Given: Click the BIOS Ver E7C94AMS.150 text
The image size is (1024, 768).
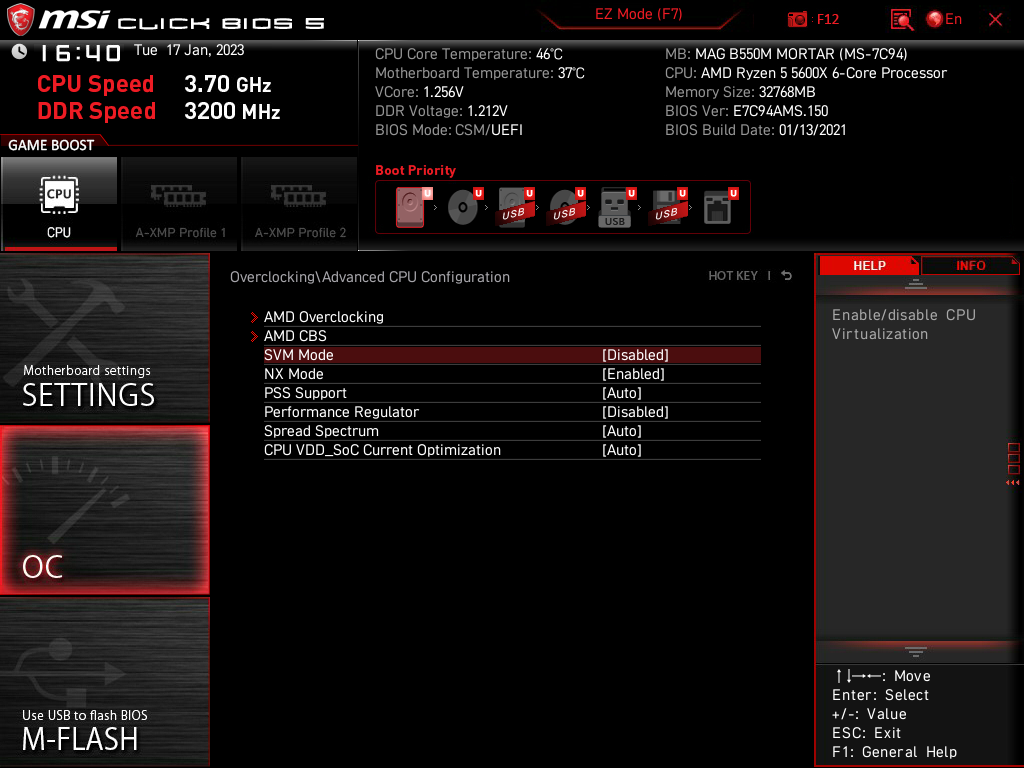Looking at the screenshot, I should tap(746, 111).
